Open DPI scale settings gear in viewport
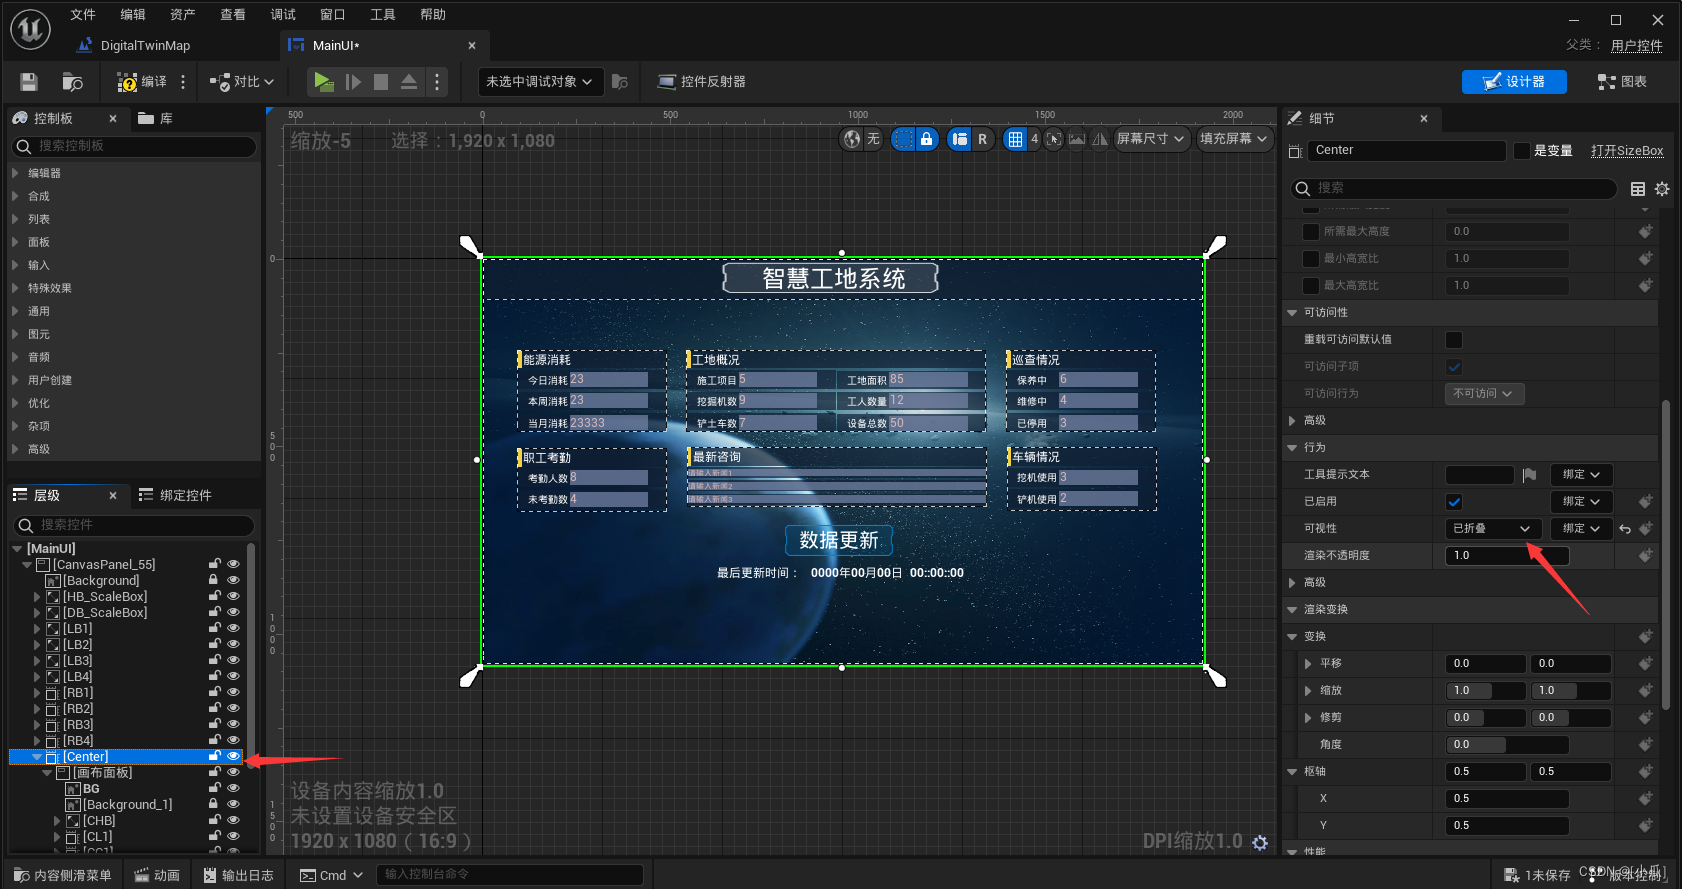This screenshot has height=889, width=1682. click(x=1260, y=843)
